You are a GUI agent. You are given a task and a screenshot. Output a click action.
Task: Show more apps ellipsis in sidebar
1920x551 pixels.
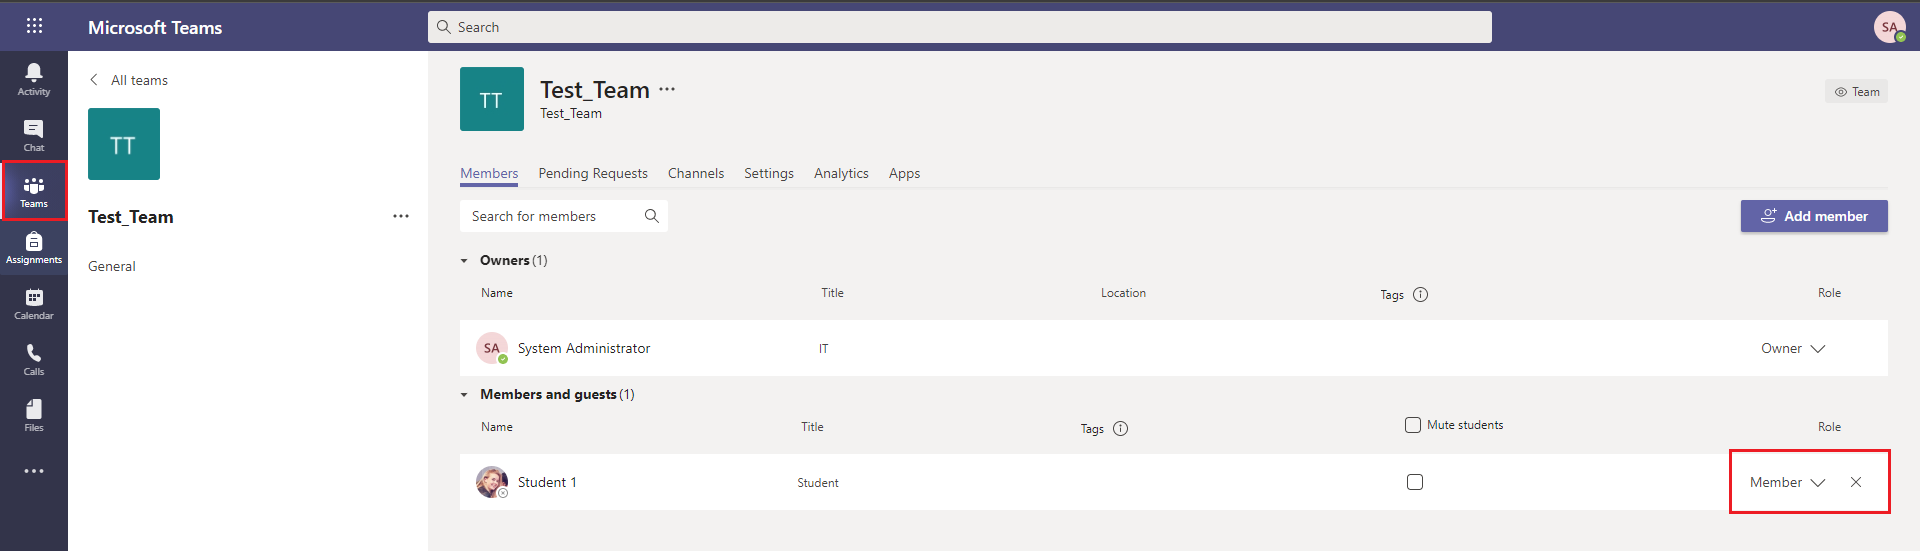click(x=34, y=471)
